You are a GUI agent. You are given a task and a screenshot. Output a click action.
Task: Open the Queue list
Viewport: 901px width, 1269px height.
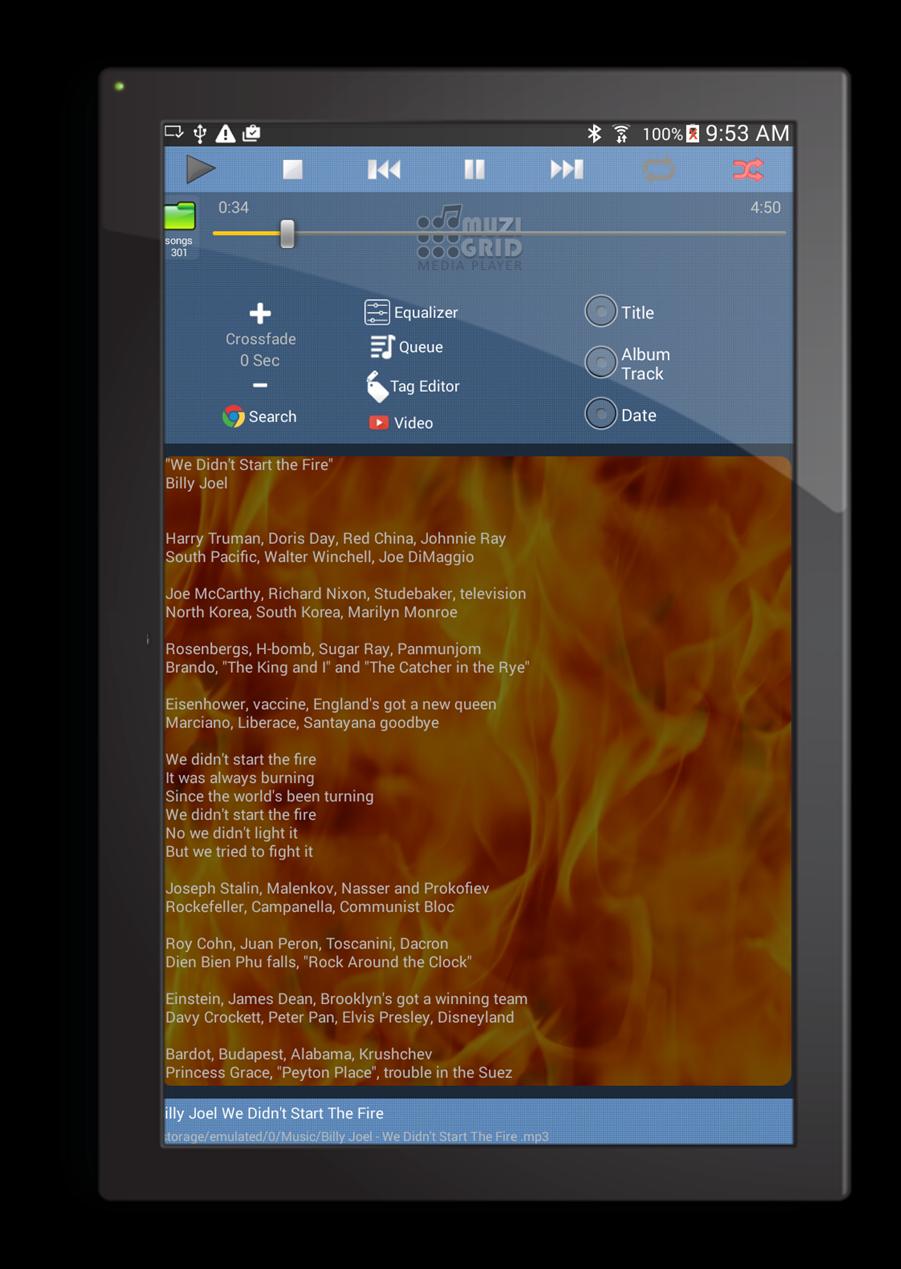[406, 347]
